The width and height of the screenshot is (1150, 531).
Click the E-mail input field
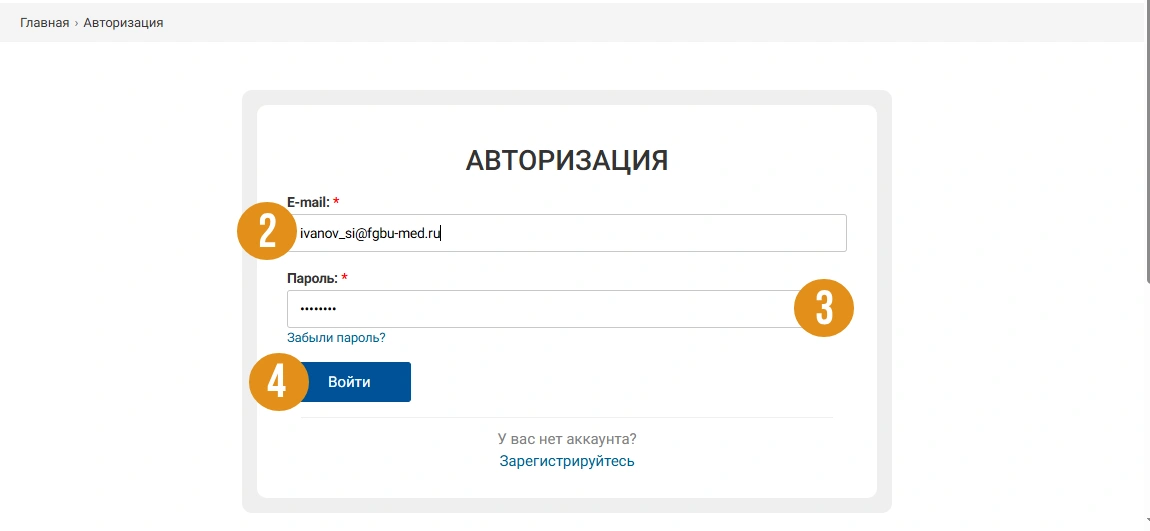(566, 233)
